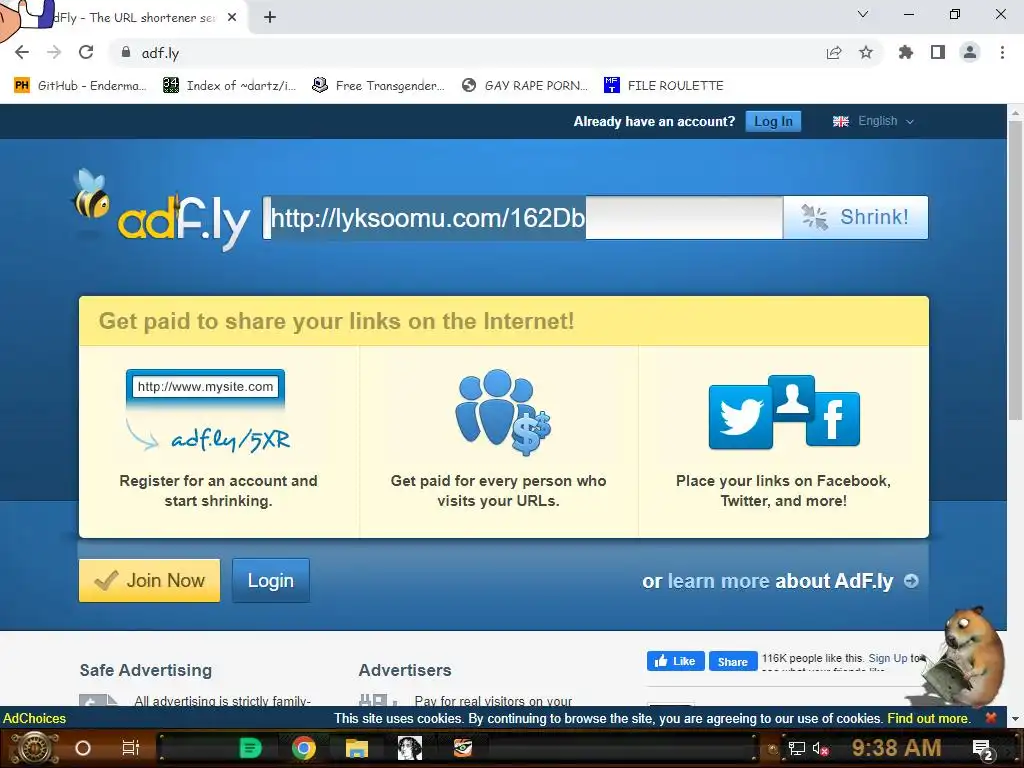1024x768 pixels.
Task: Click the muted volume tray icon
Action: pyautogui.click(x=820, y=749)
